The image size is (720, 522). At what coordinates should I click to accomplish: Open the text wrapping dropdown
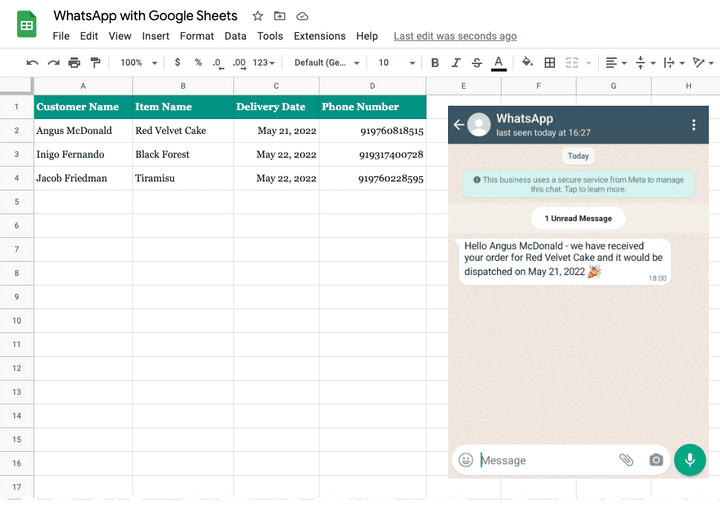(x=674, y=62)
